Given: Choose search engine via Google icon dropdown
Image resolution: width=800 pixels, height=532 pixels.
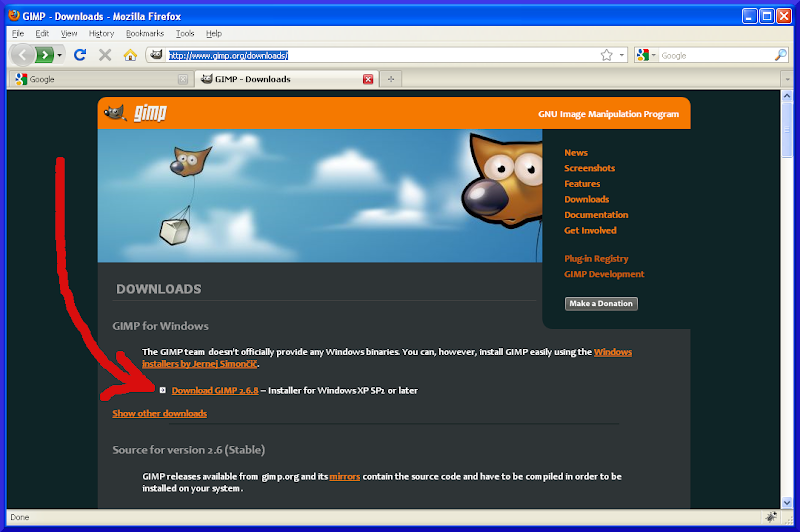Looking at the screenshot, I should point(646,55).
